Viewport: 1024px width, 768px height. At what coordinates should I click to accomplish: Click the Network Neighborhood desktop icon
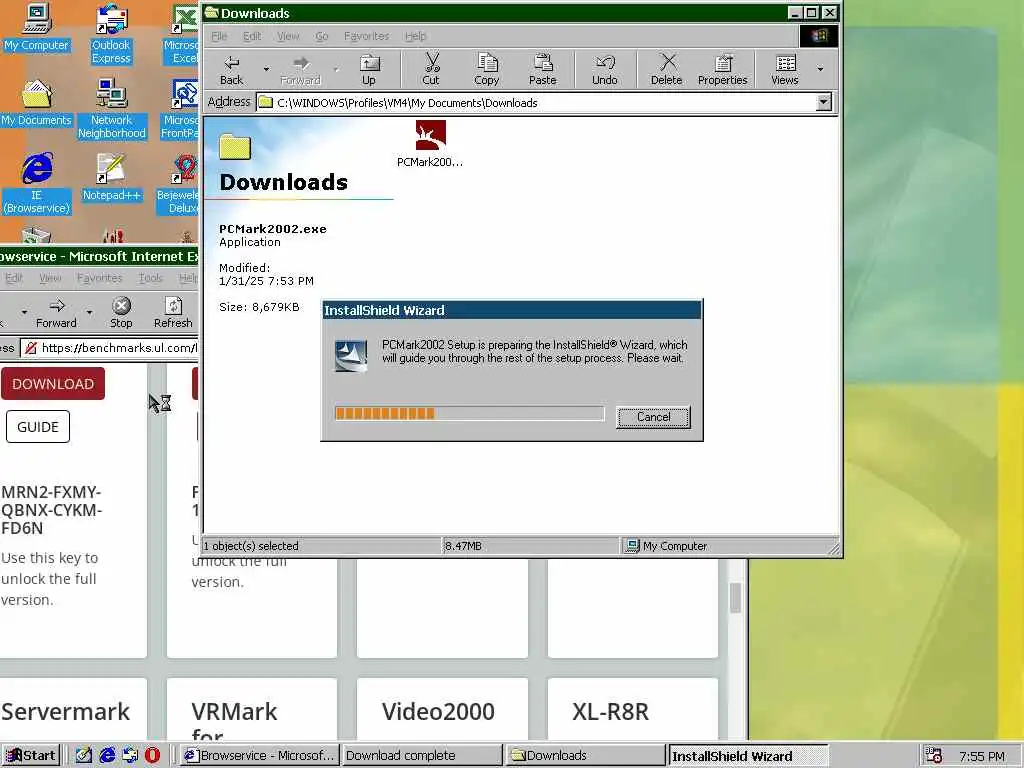click(x=111, y=109)
